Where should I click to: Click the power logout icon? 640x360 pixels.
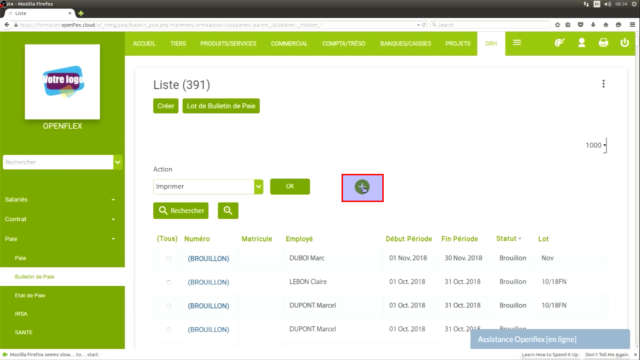click(x=624, y=42)
